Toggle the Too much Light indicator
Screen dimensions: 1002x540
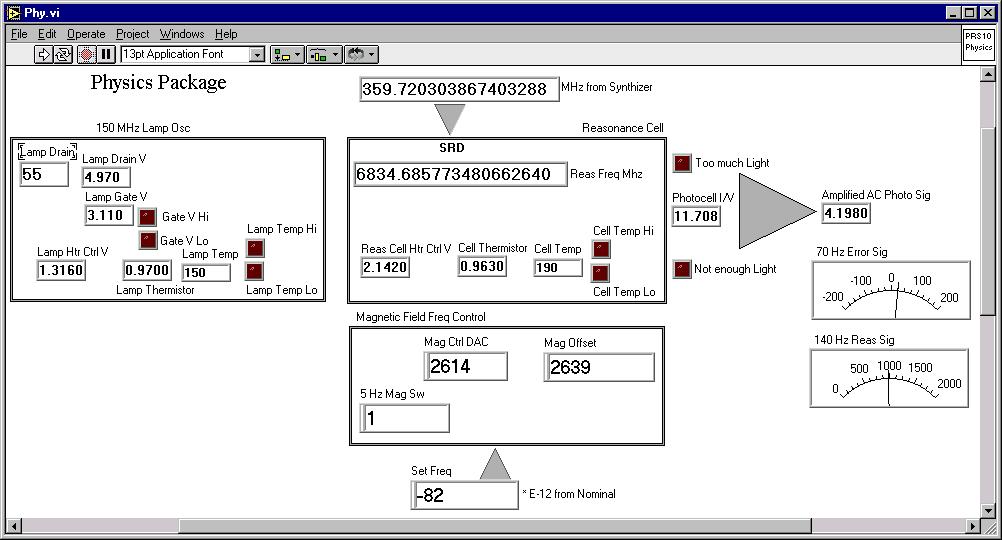tap(682, 163)
